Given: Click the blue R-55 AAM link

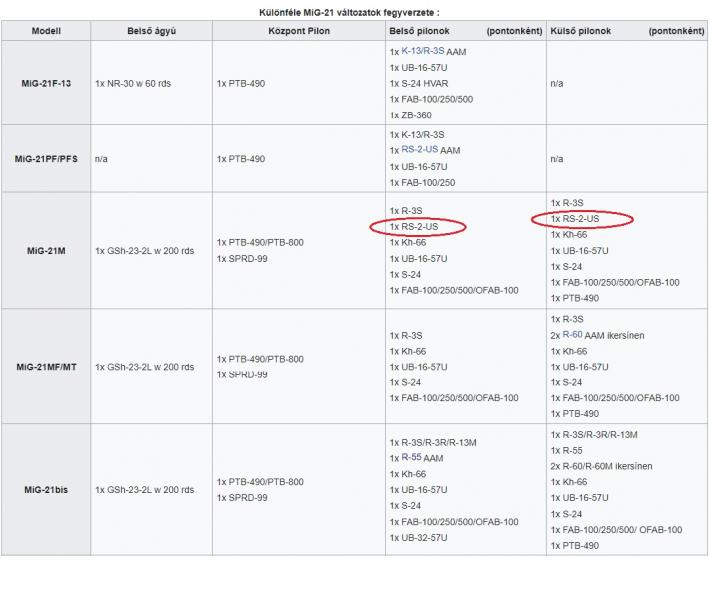Looking at the screenshot, I should (410, 457).
